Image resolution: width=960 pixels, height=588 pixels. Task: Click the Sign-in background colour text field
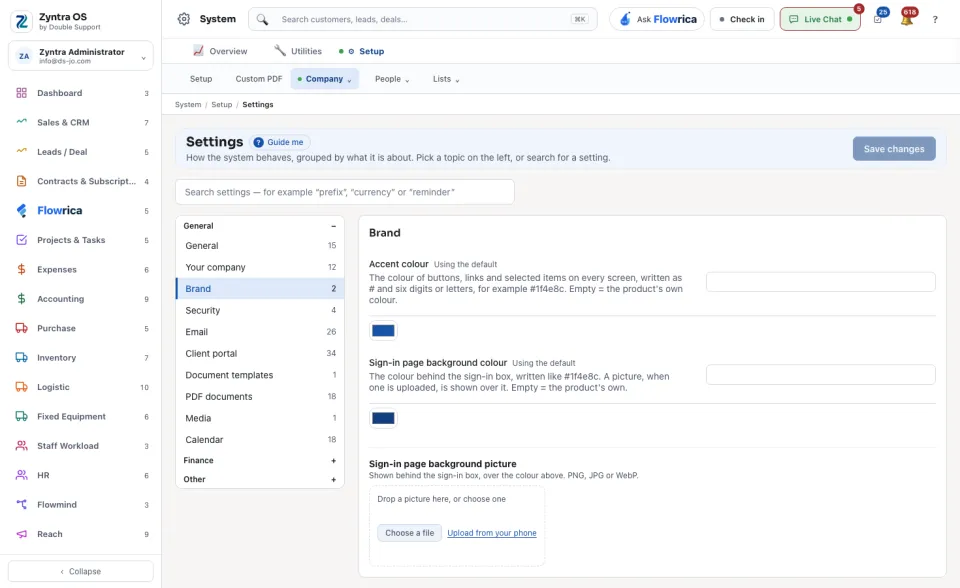820,374
